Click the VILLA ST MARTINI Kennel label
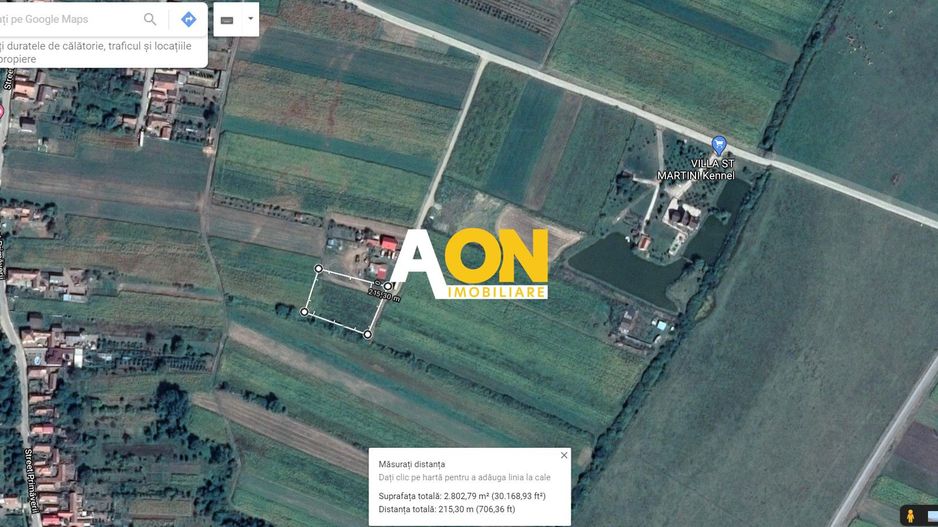Screen dimensions: 938x527 [696, 169]
